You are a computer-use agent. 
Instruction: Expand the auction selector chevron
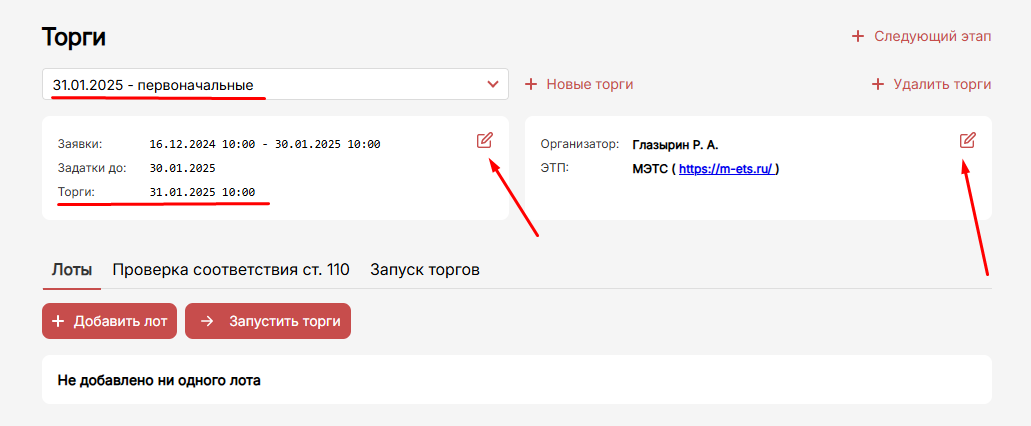pos(492,84)
